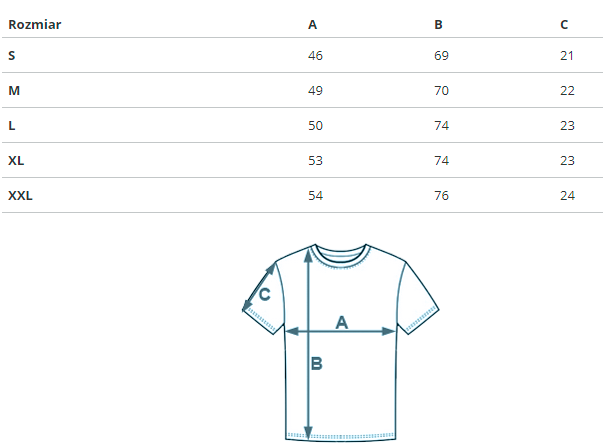The height and width of the screenshot is (443, 603).
Task: Click value 69 in the S row
Action: [x=441, y=55]
